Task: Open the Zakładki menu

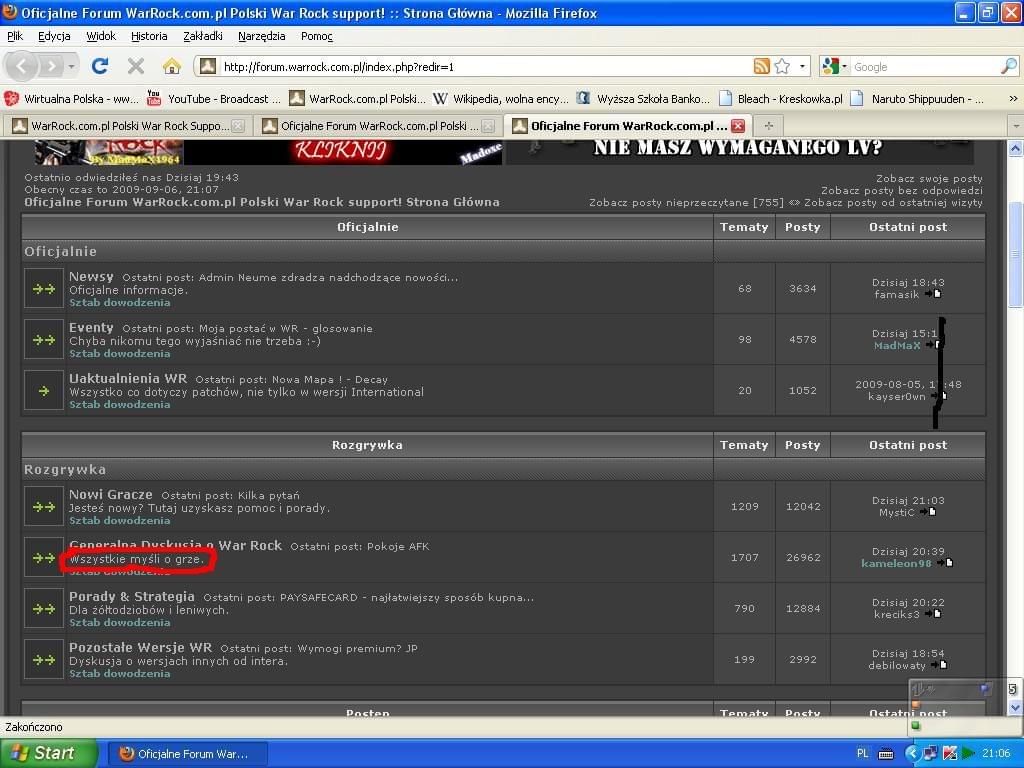Action: (202, 37)
